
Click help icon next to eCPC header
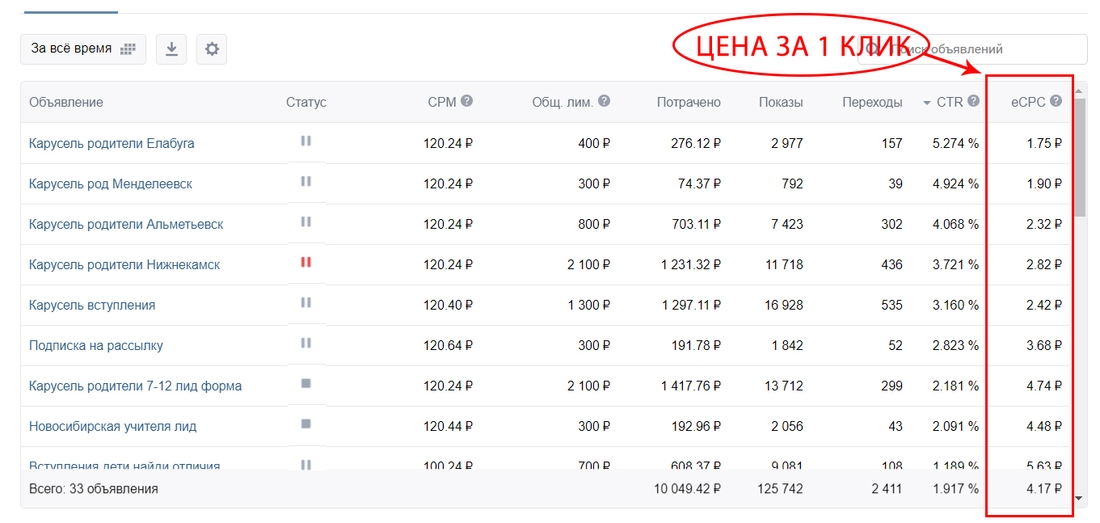tap(1055, 102)
